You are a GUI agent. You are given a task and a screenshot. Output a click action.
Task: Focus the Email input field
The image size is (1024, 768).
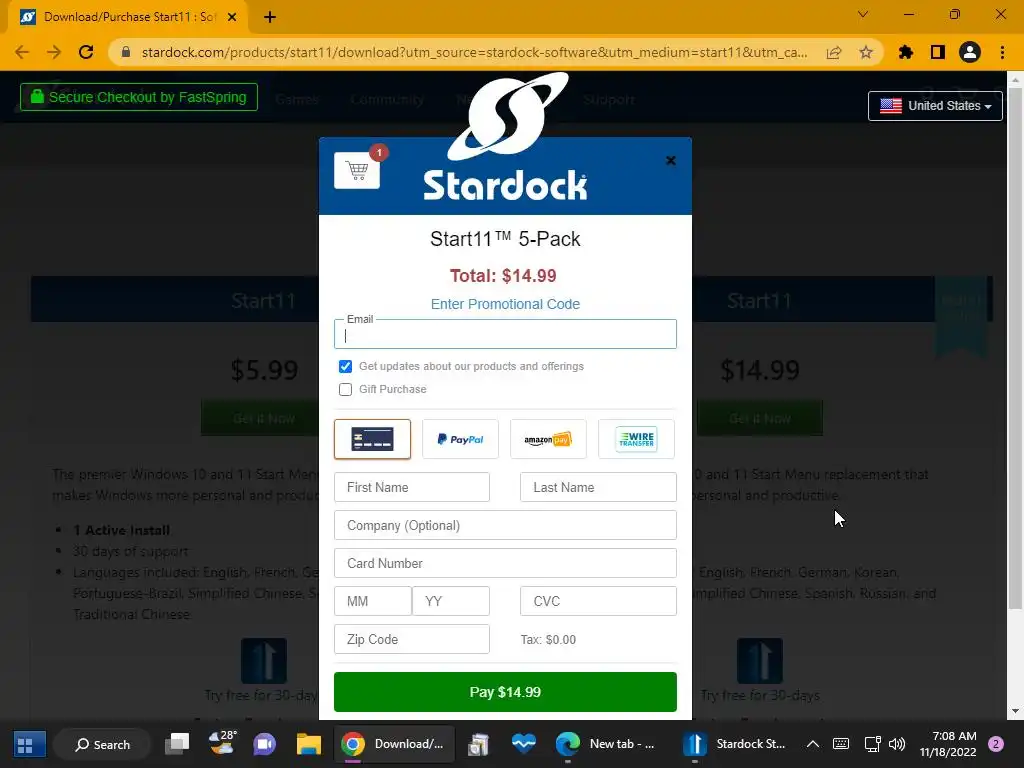505,334
